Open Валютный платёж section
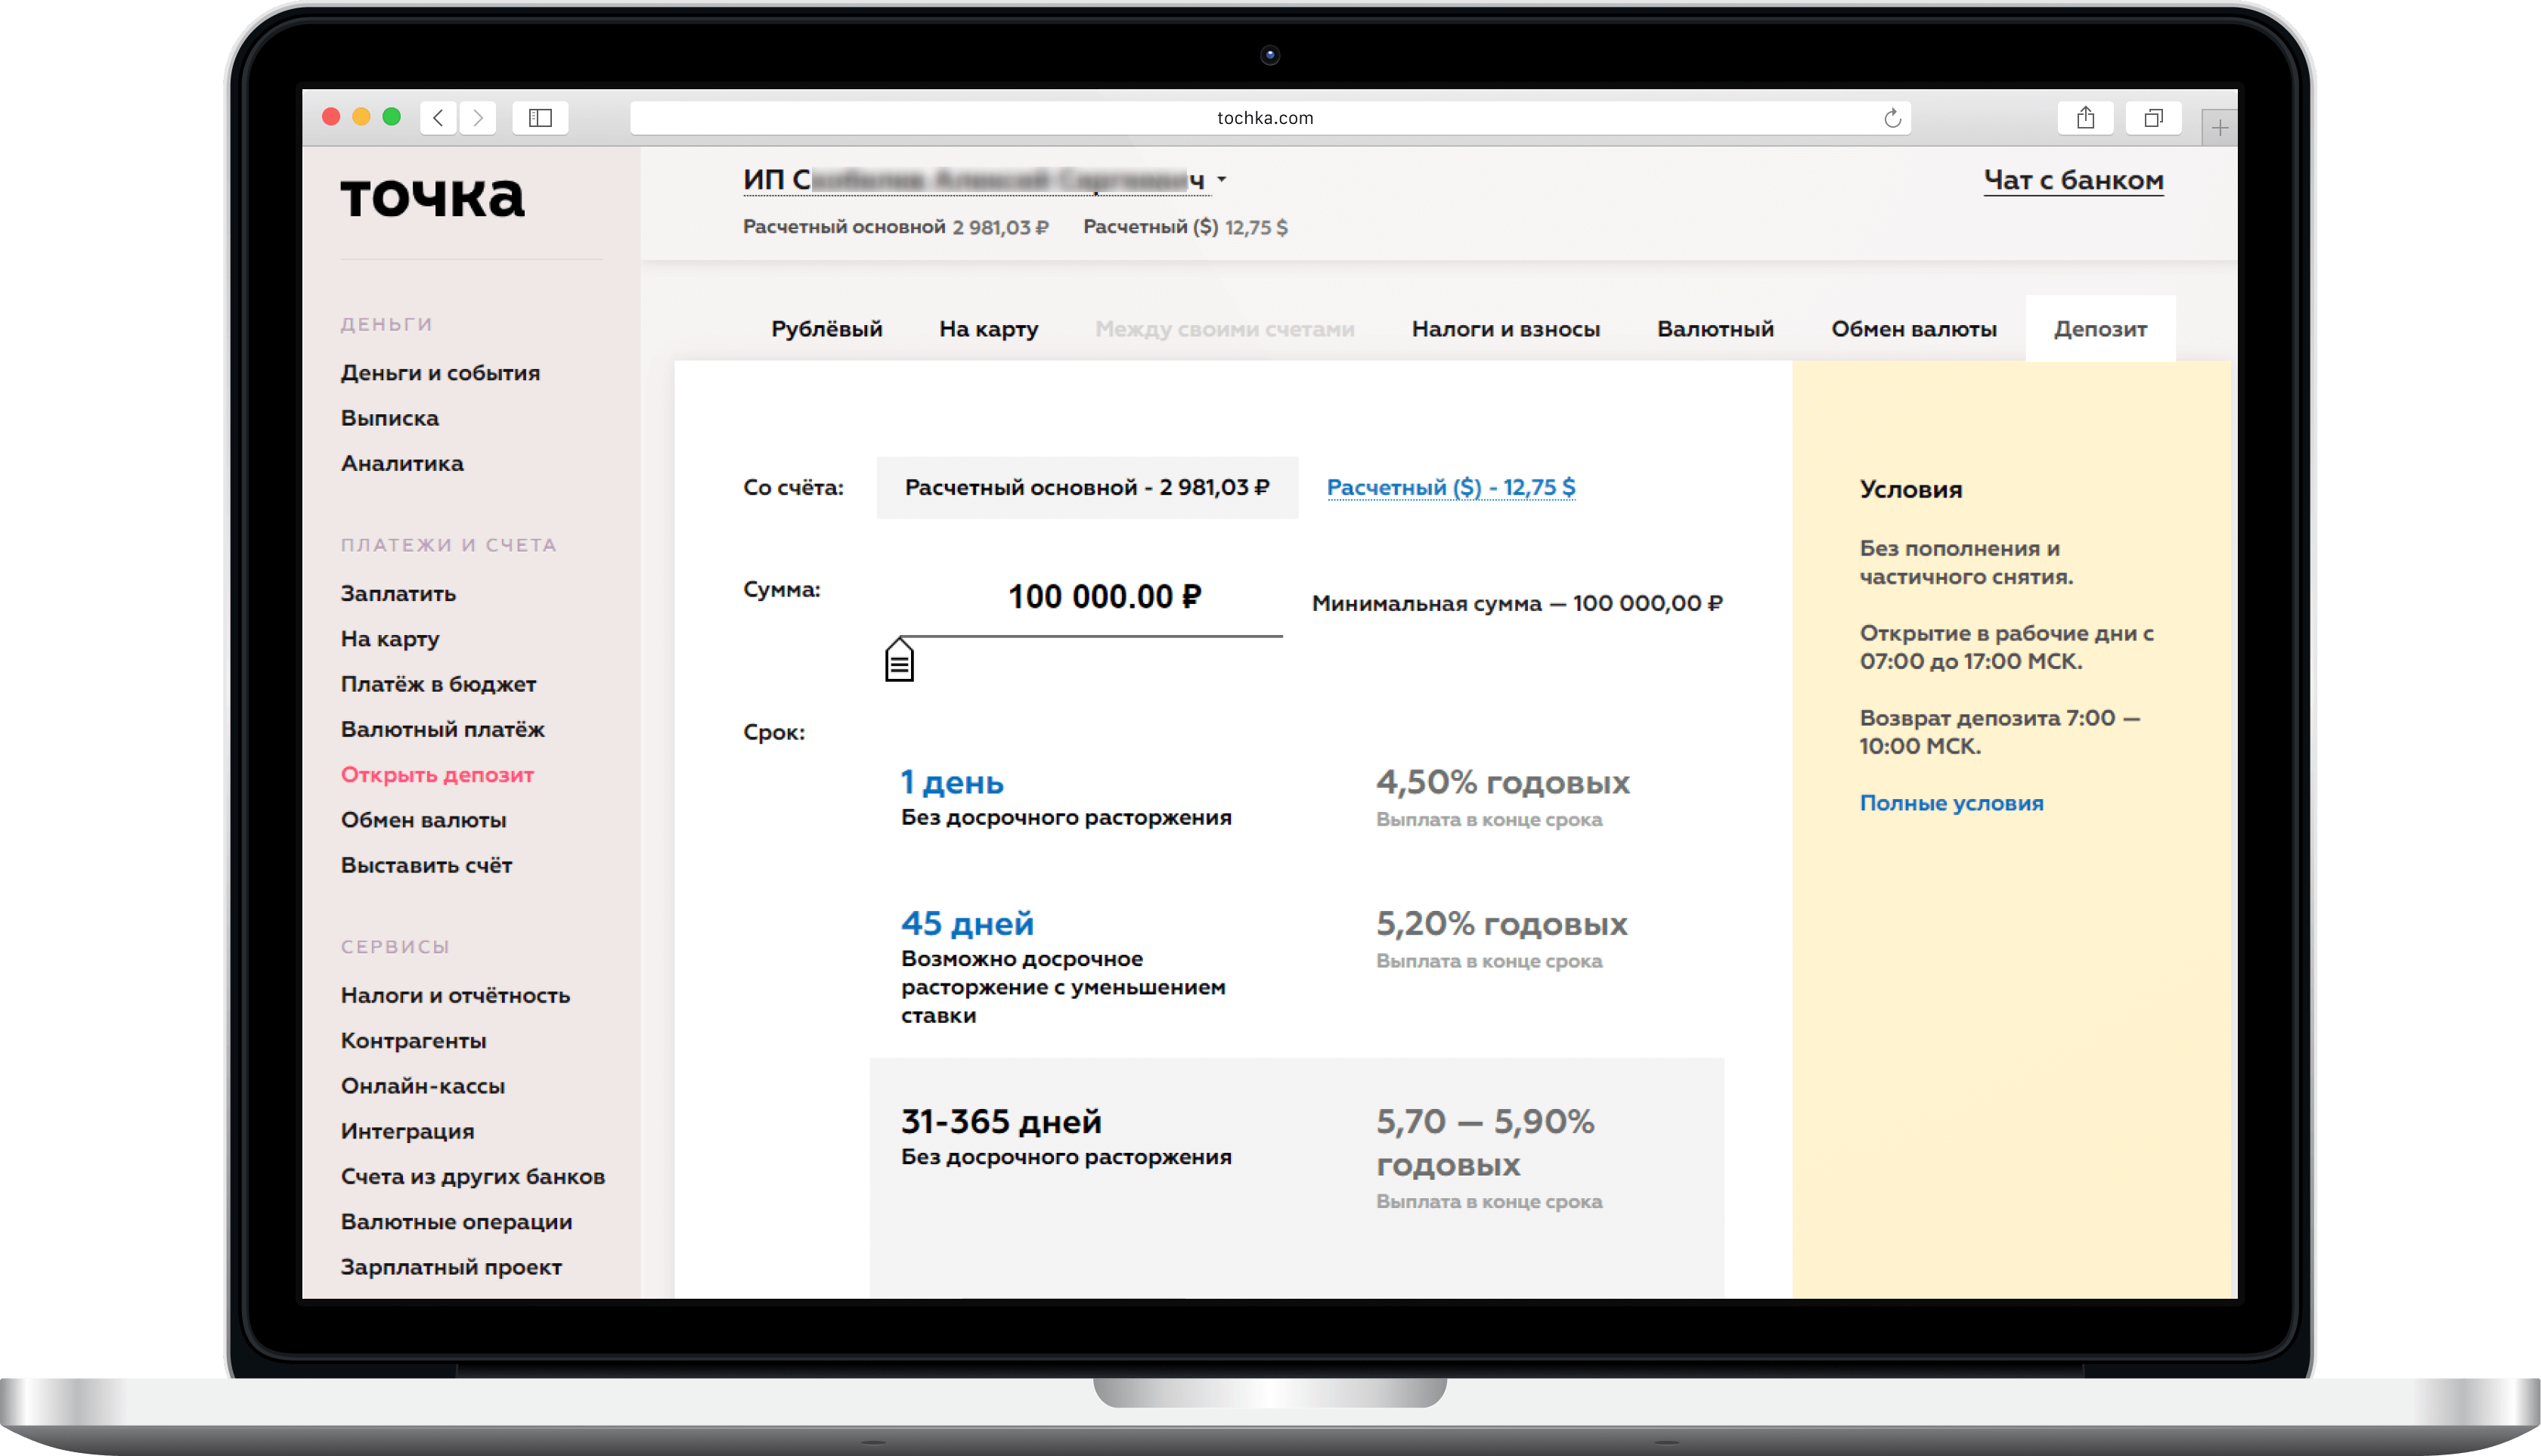The height and width of the screenshot is (1456, 2541). pos(443,728)
